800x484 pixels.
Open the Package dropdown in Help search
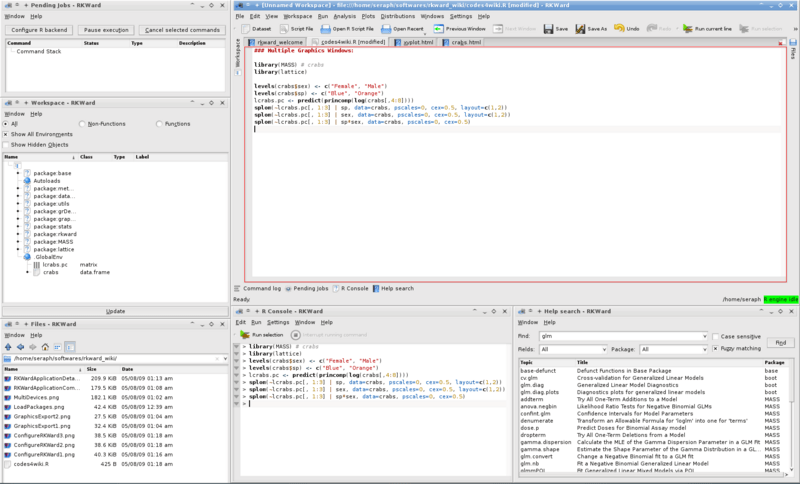673,350
